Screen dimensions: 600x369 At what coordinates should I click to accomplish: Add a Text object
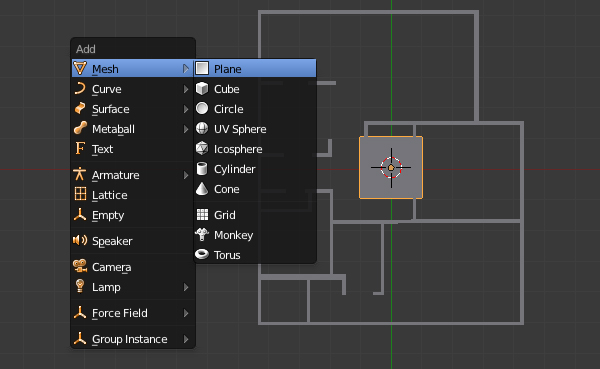click(x=133, y=149)
